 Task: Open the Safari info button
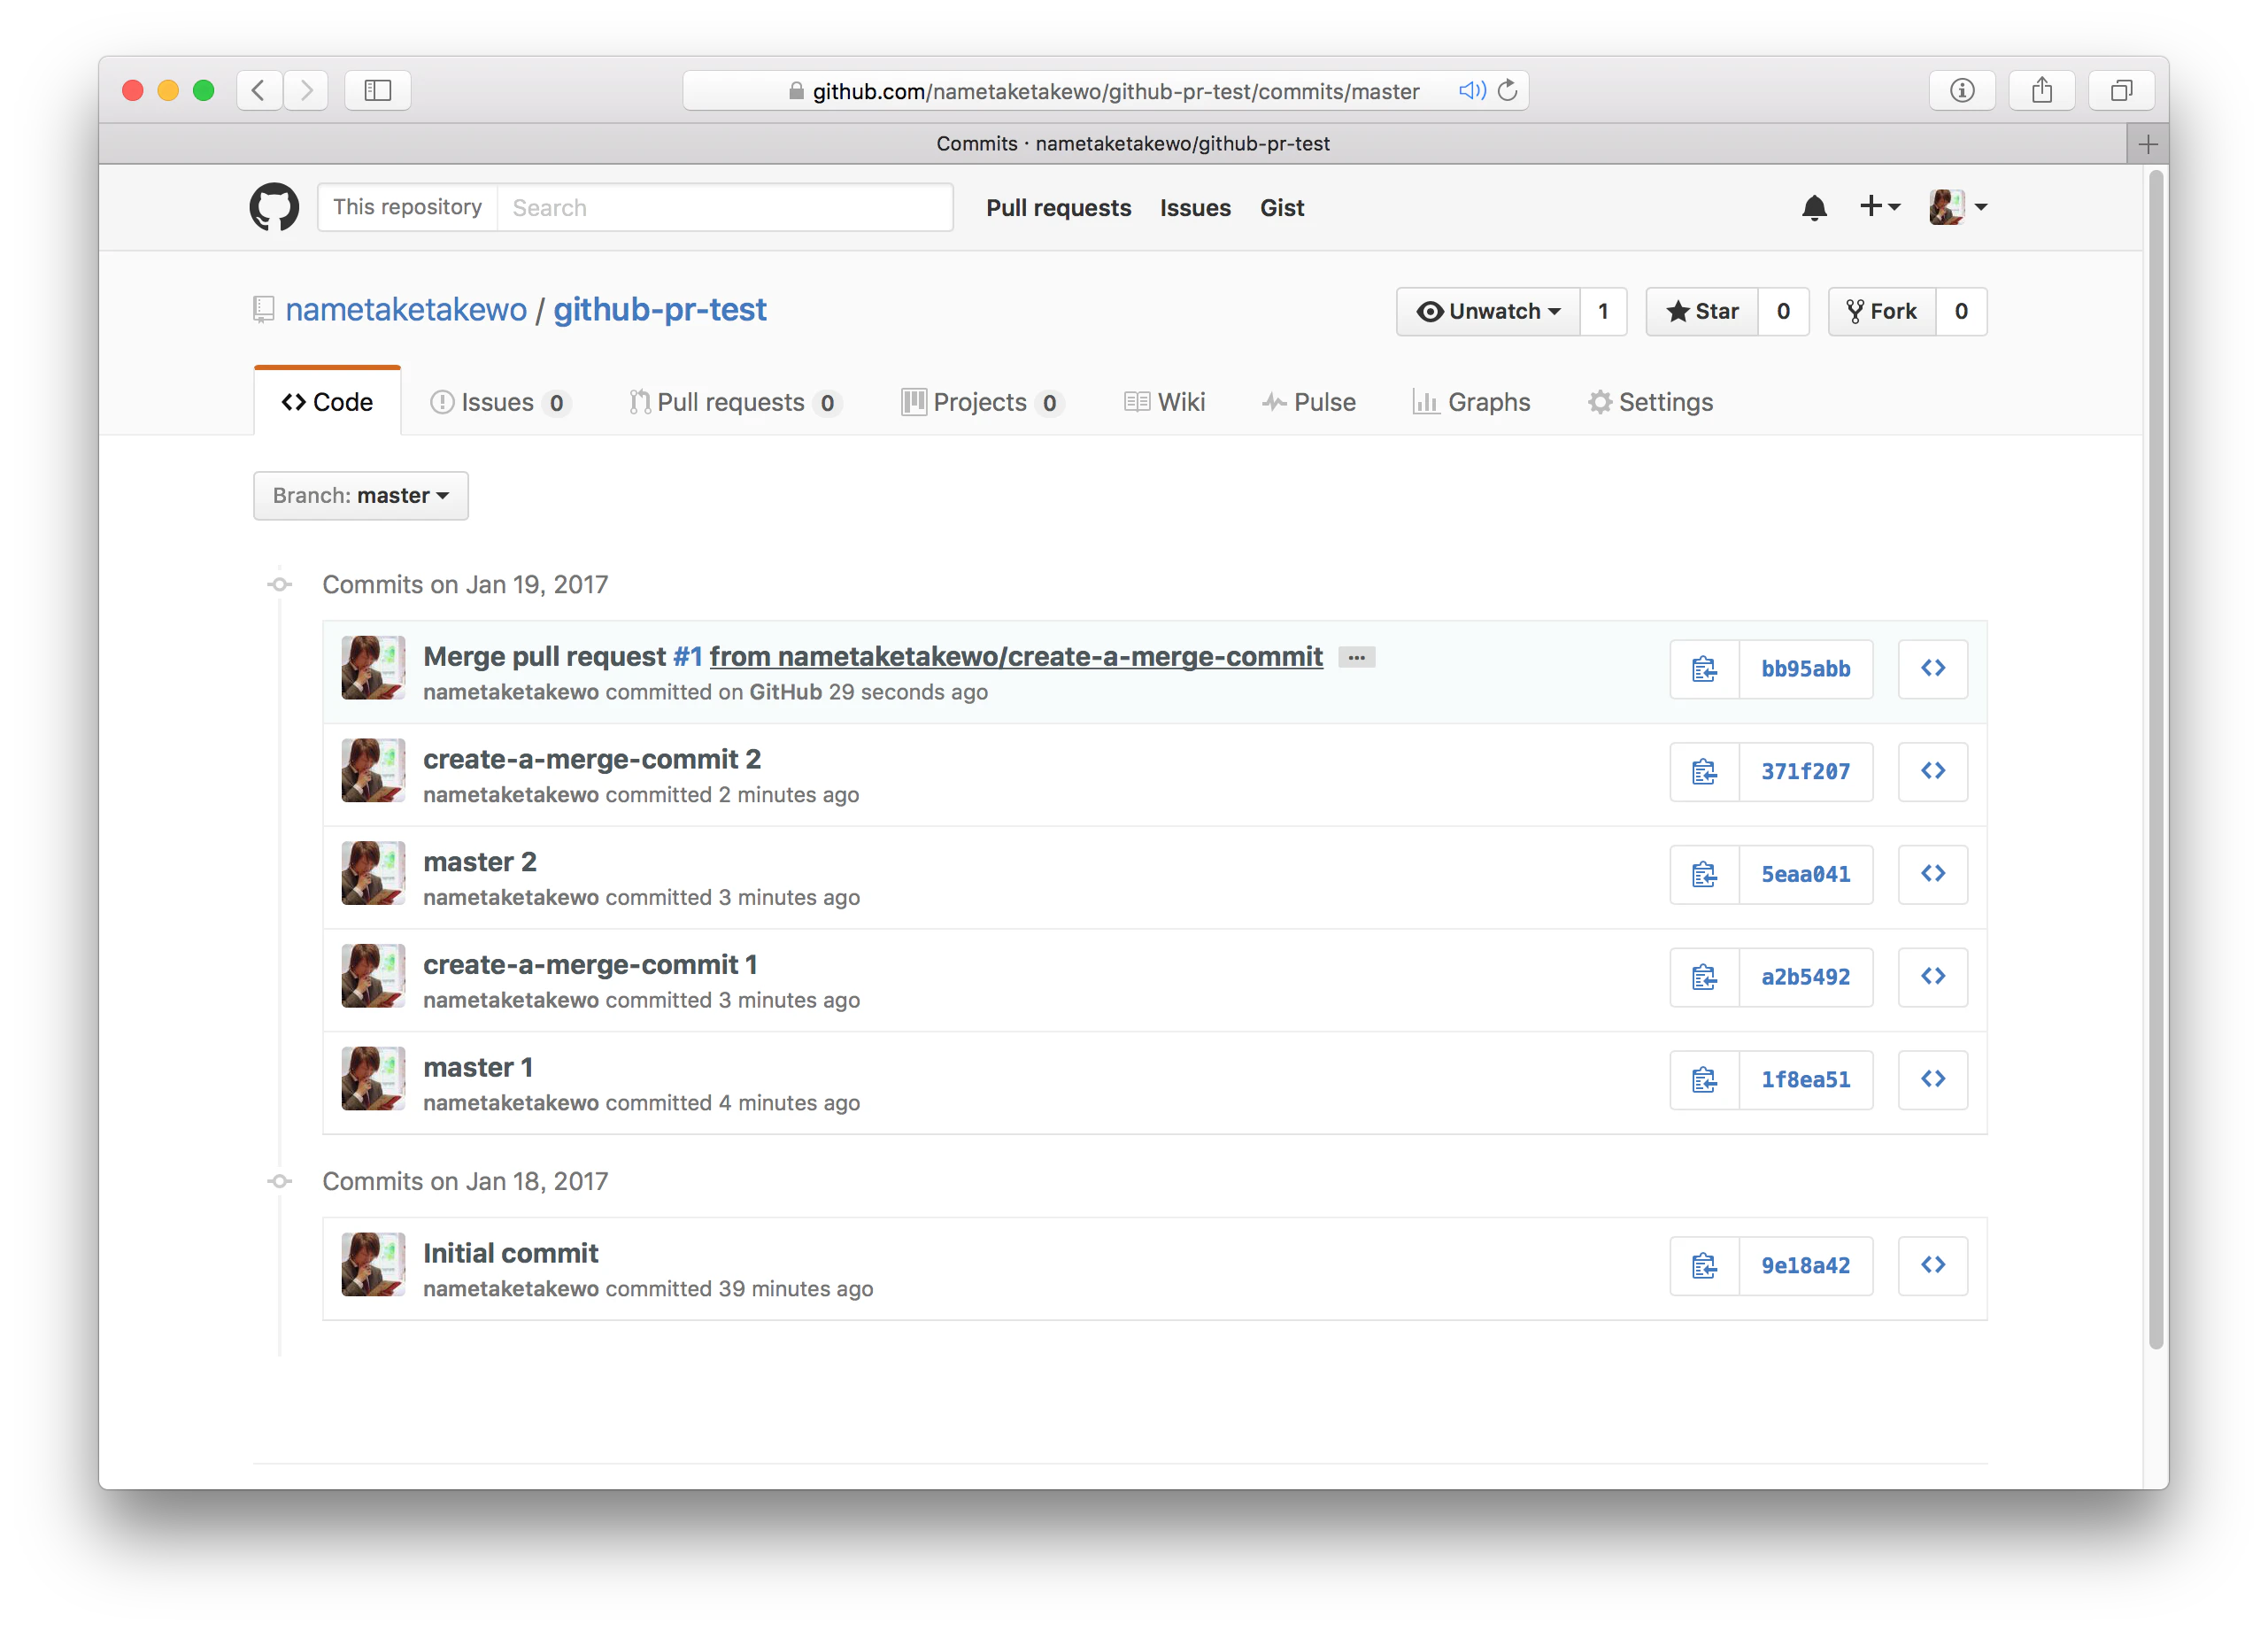1962,91
